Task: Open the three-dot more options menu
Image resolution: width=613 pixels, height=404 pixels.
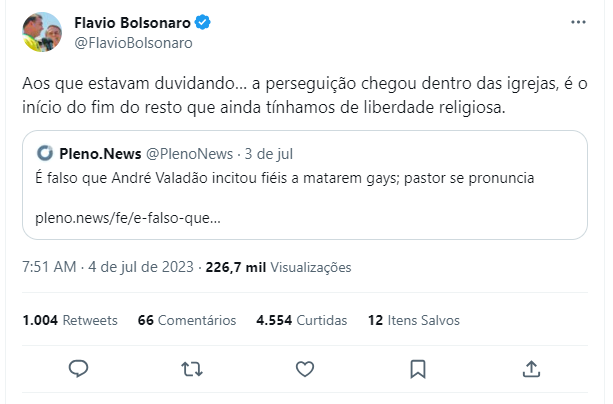Action: pyautogui.click(x=578, y=22)
